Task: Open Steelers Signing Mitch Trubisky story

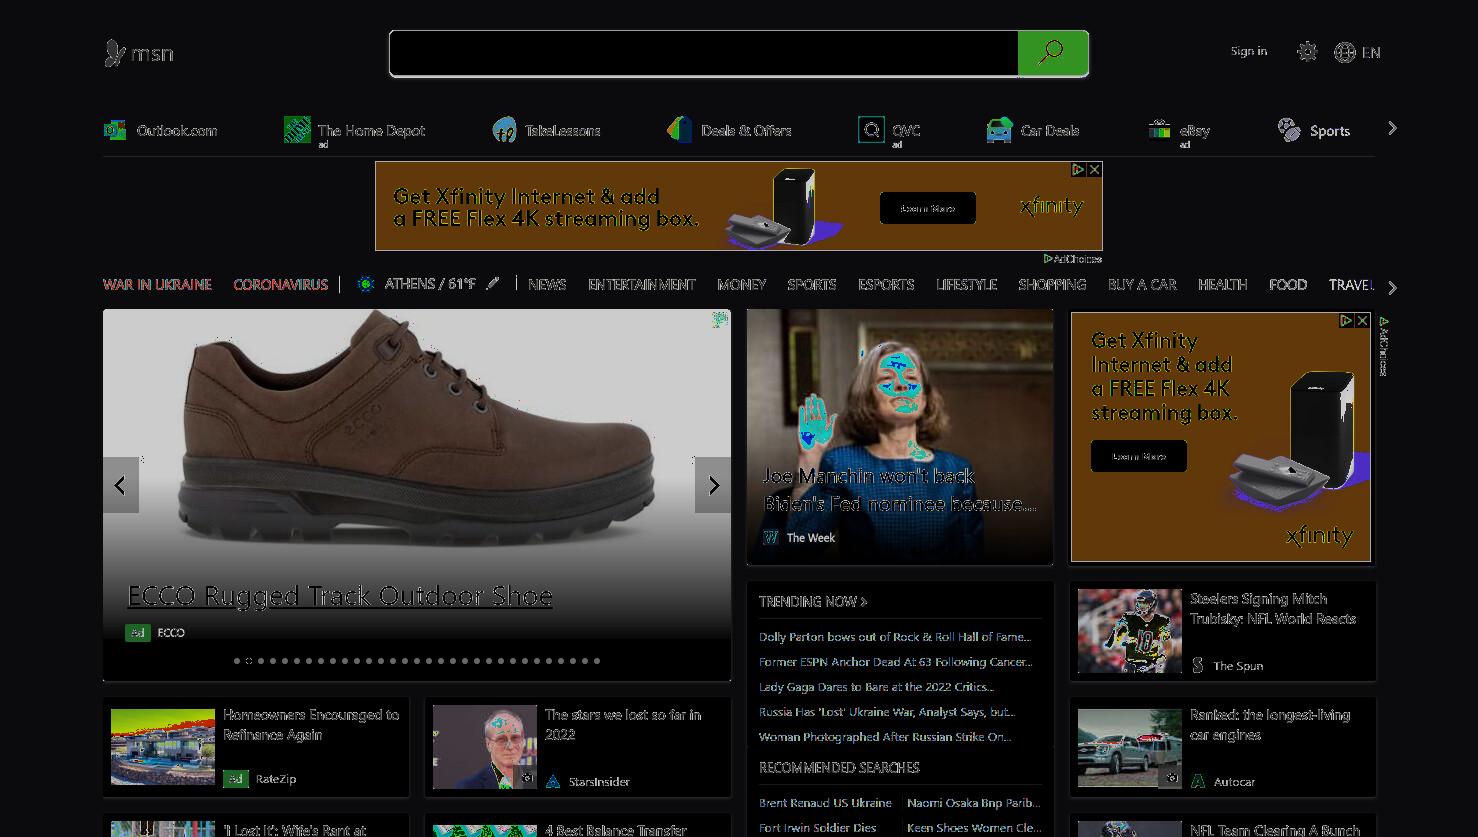Action: pos(1272,608)
